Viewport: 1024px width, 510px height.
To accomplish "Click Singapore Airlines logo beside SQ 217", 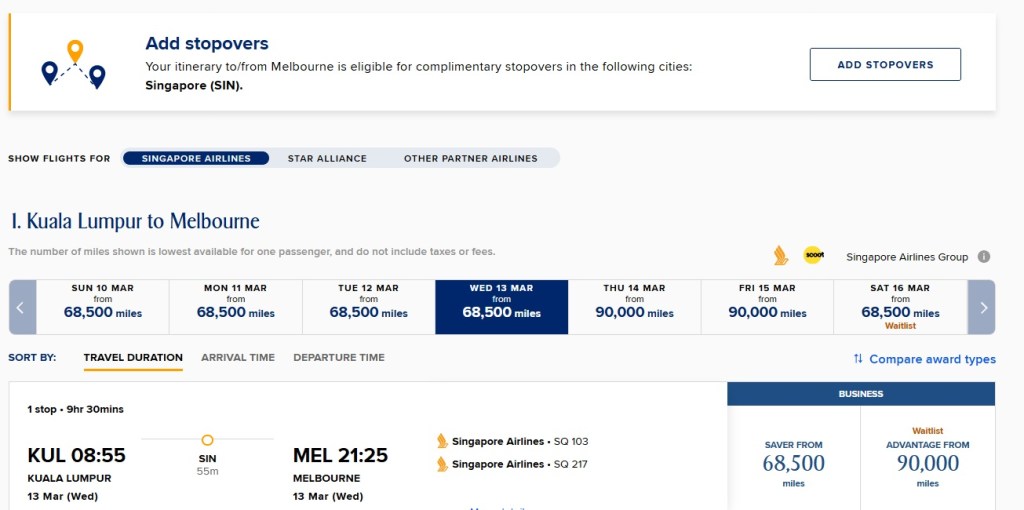I will click(442, 464).
